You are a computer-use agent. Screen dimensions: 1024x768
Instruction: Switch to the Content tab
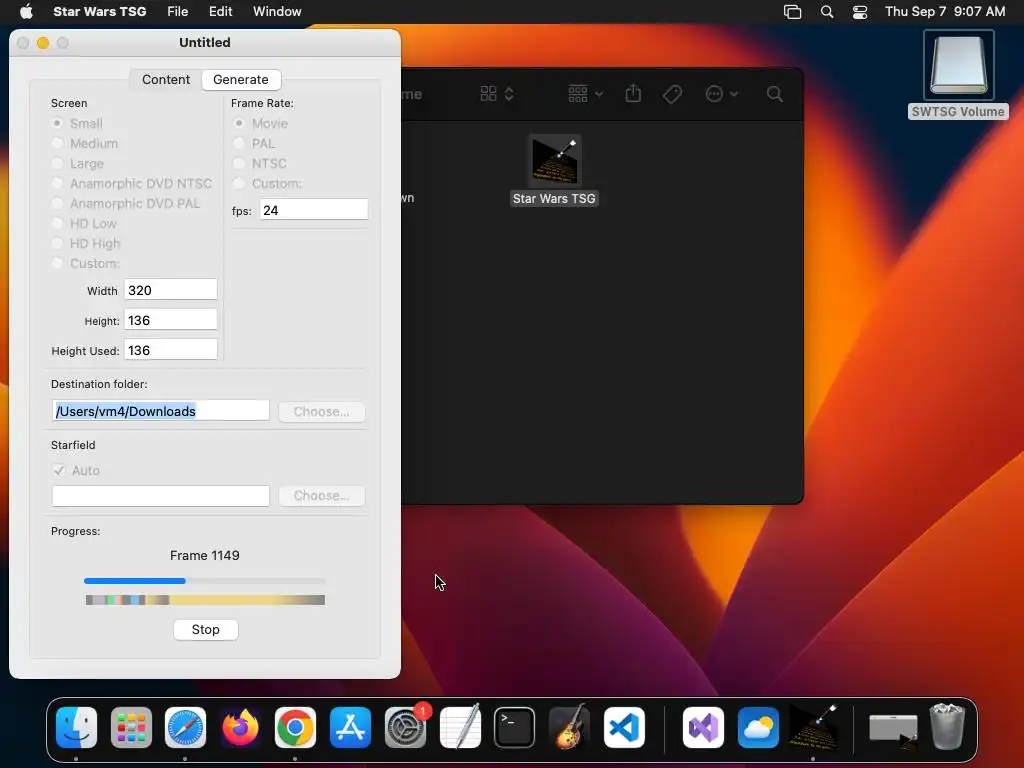coord(166,80)
